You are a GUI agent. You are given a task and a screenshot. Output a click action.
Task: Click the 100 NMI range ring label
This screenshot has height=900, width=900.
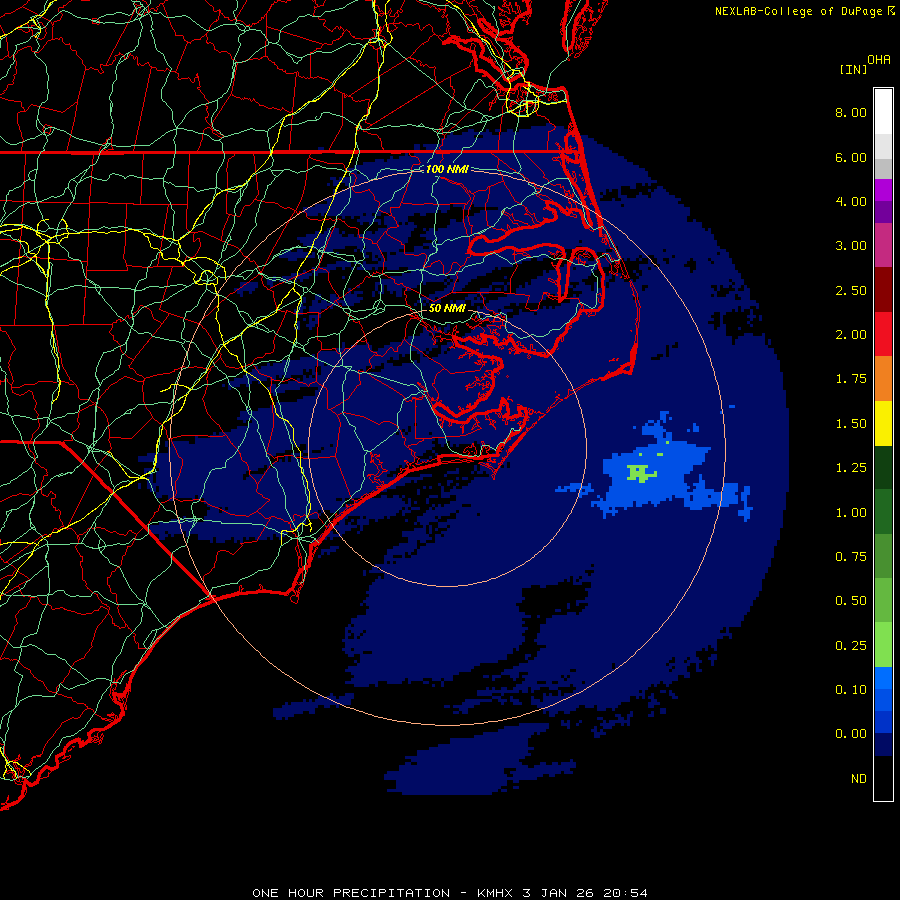[447, 169]
